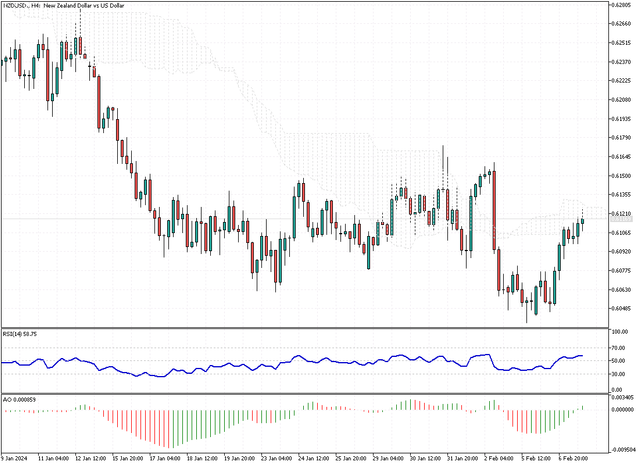Click the 0.62515 price axis label
Viewport: 639px width, 465px height.
(x=621, y=43)
